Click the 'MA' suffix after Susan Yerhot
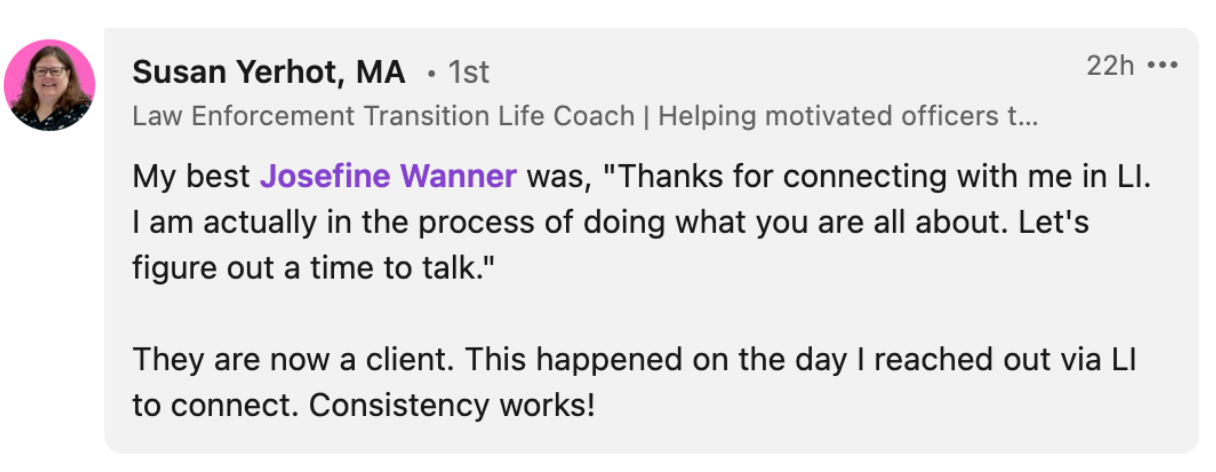This screenshot has width=1216, height=472. [380, 72]
